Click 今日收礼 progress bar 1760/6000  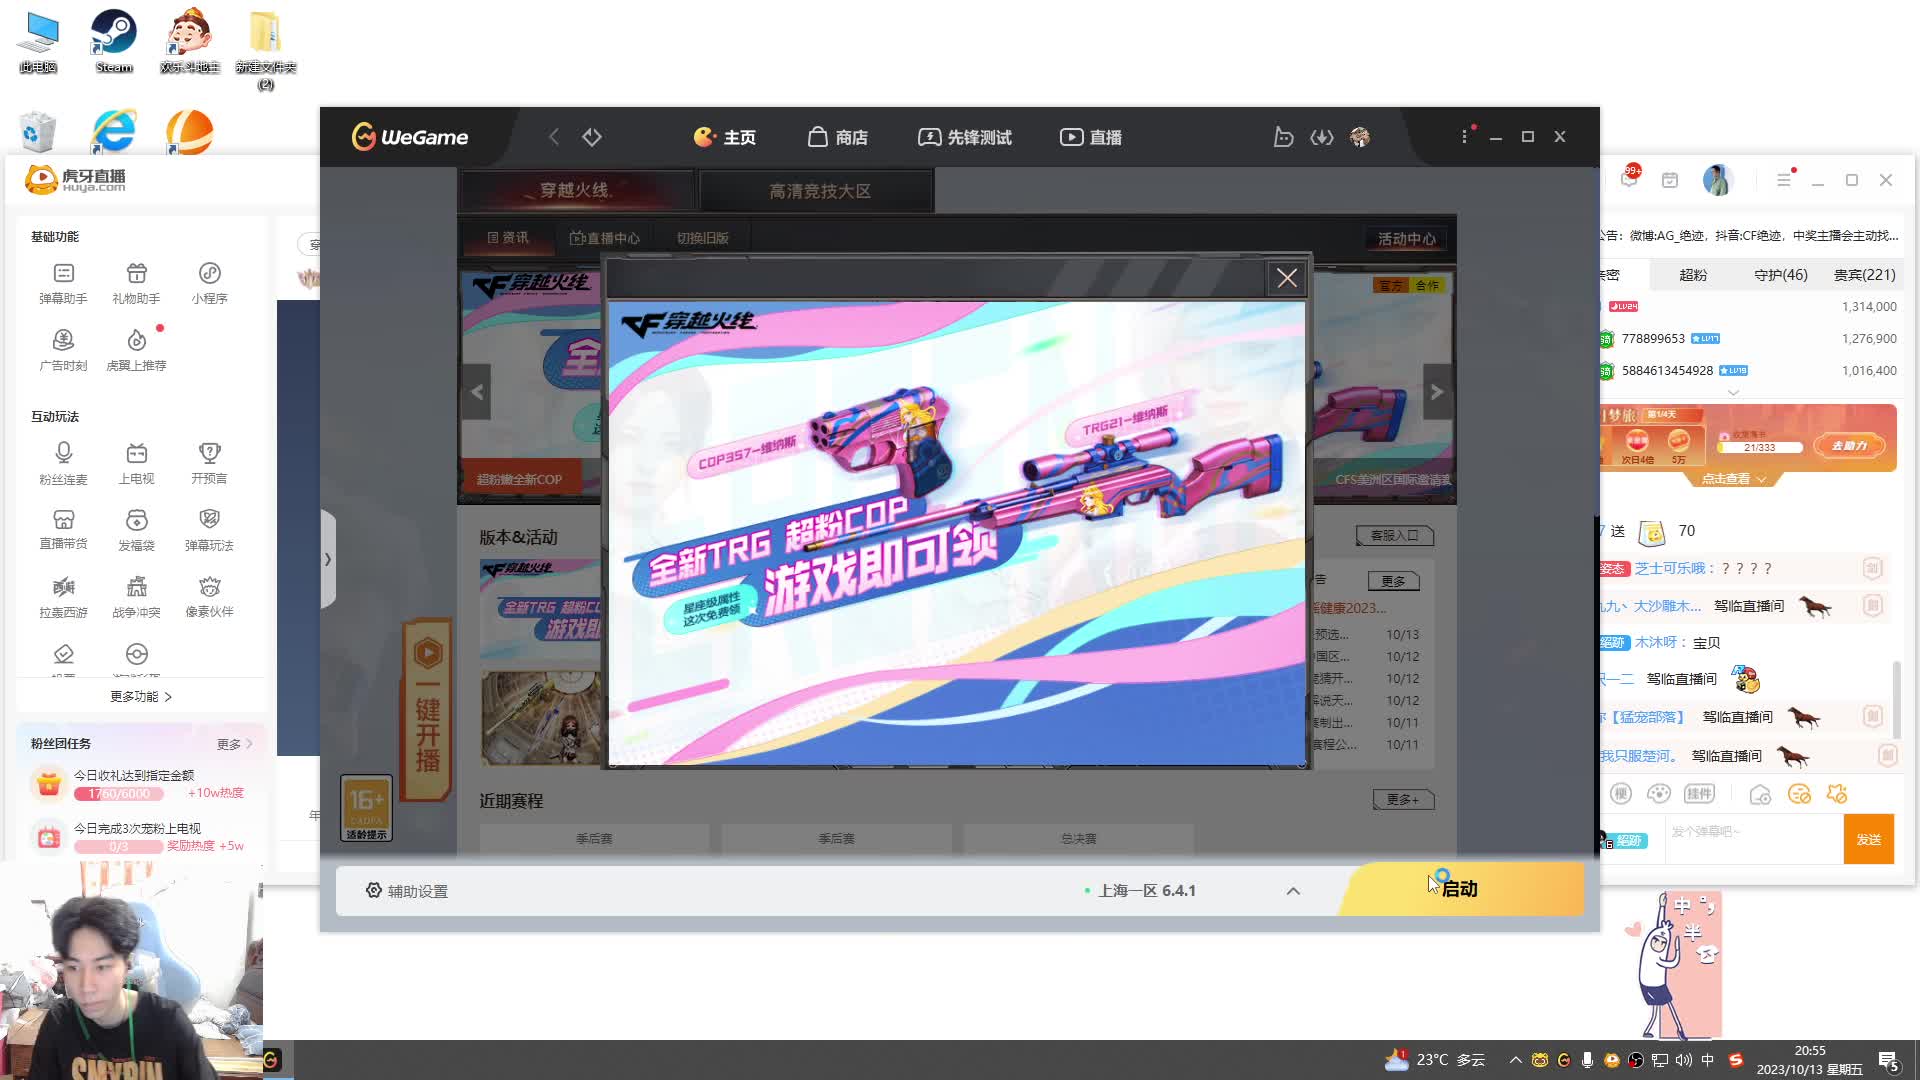tap(118, 793)
